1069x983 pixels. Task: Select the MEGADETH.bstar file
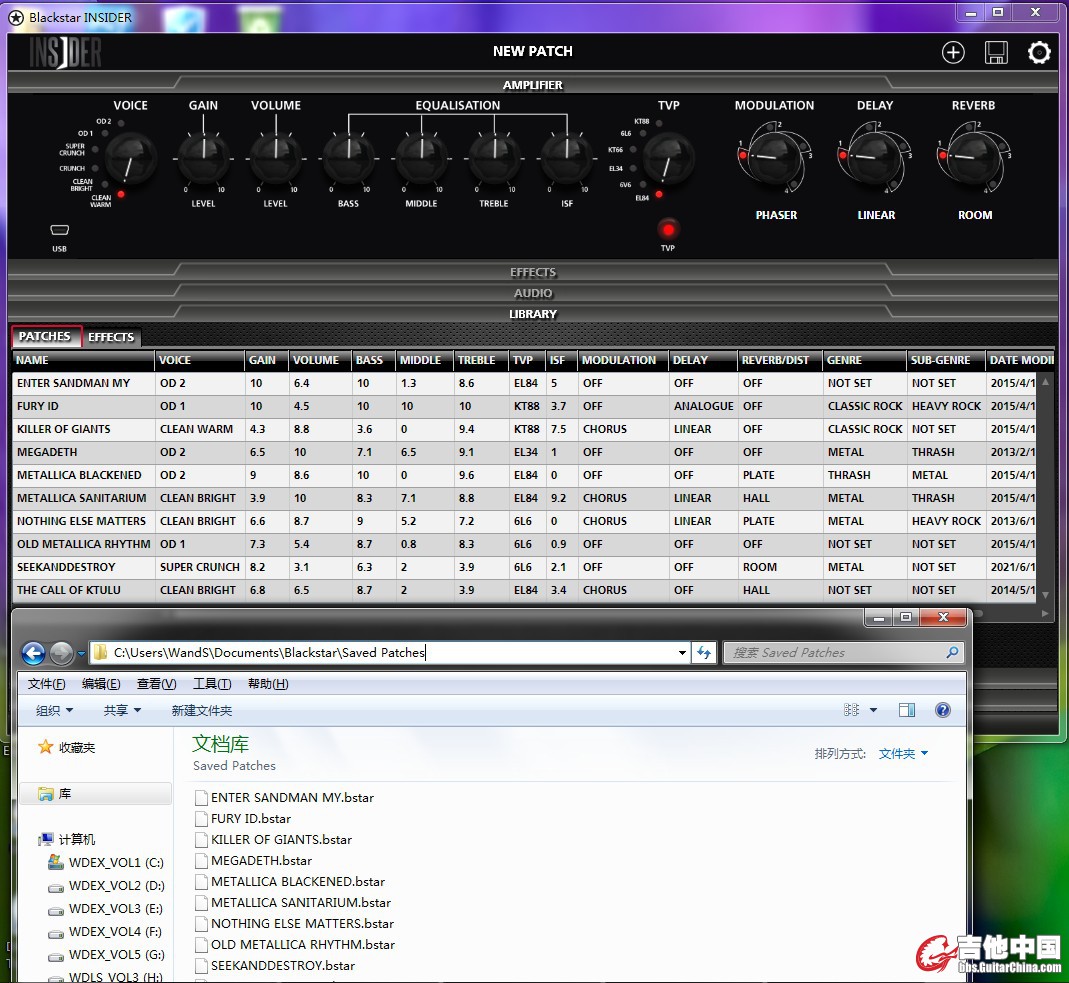pos(254,860)
